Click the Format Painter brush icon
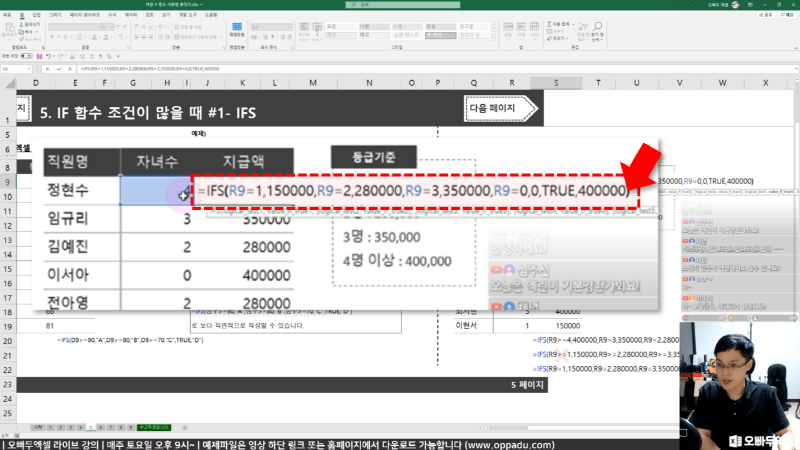Image resolution: width=800 pixels, height=450 pixels. point(21,39)
